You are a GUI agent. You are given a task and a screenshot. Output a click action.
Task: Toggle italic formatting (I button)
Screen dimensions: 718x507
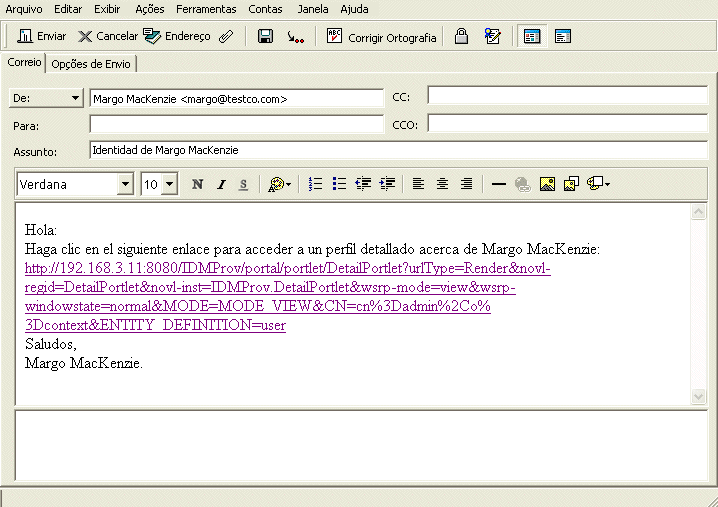coord(221,184)
